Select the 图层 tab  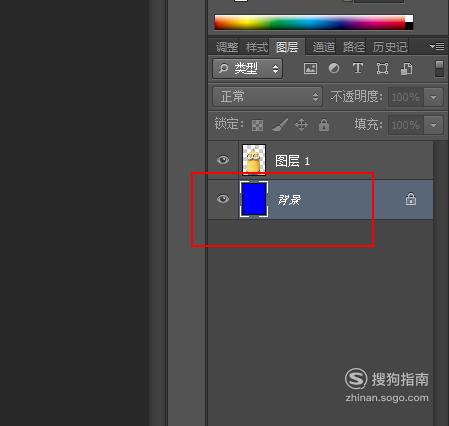[x=287, y=47]
